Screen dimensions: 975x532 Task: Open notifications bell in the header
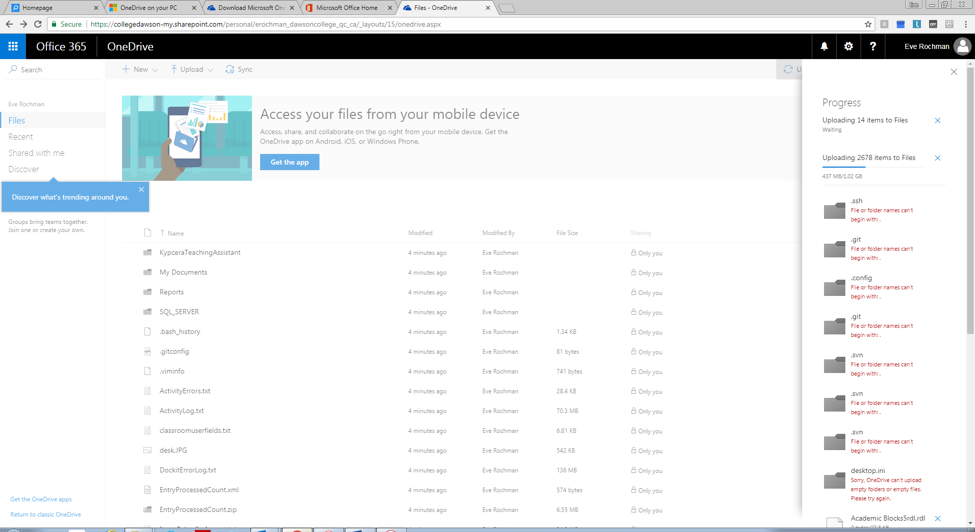(824, 47)
